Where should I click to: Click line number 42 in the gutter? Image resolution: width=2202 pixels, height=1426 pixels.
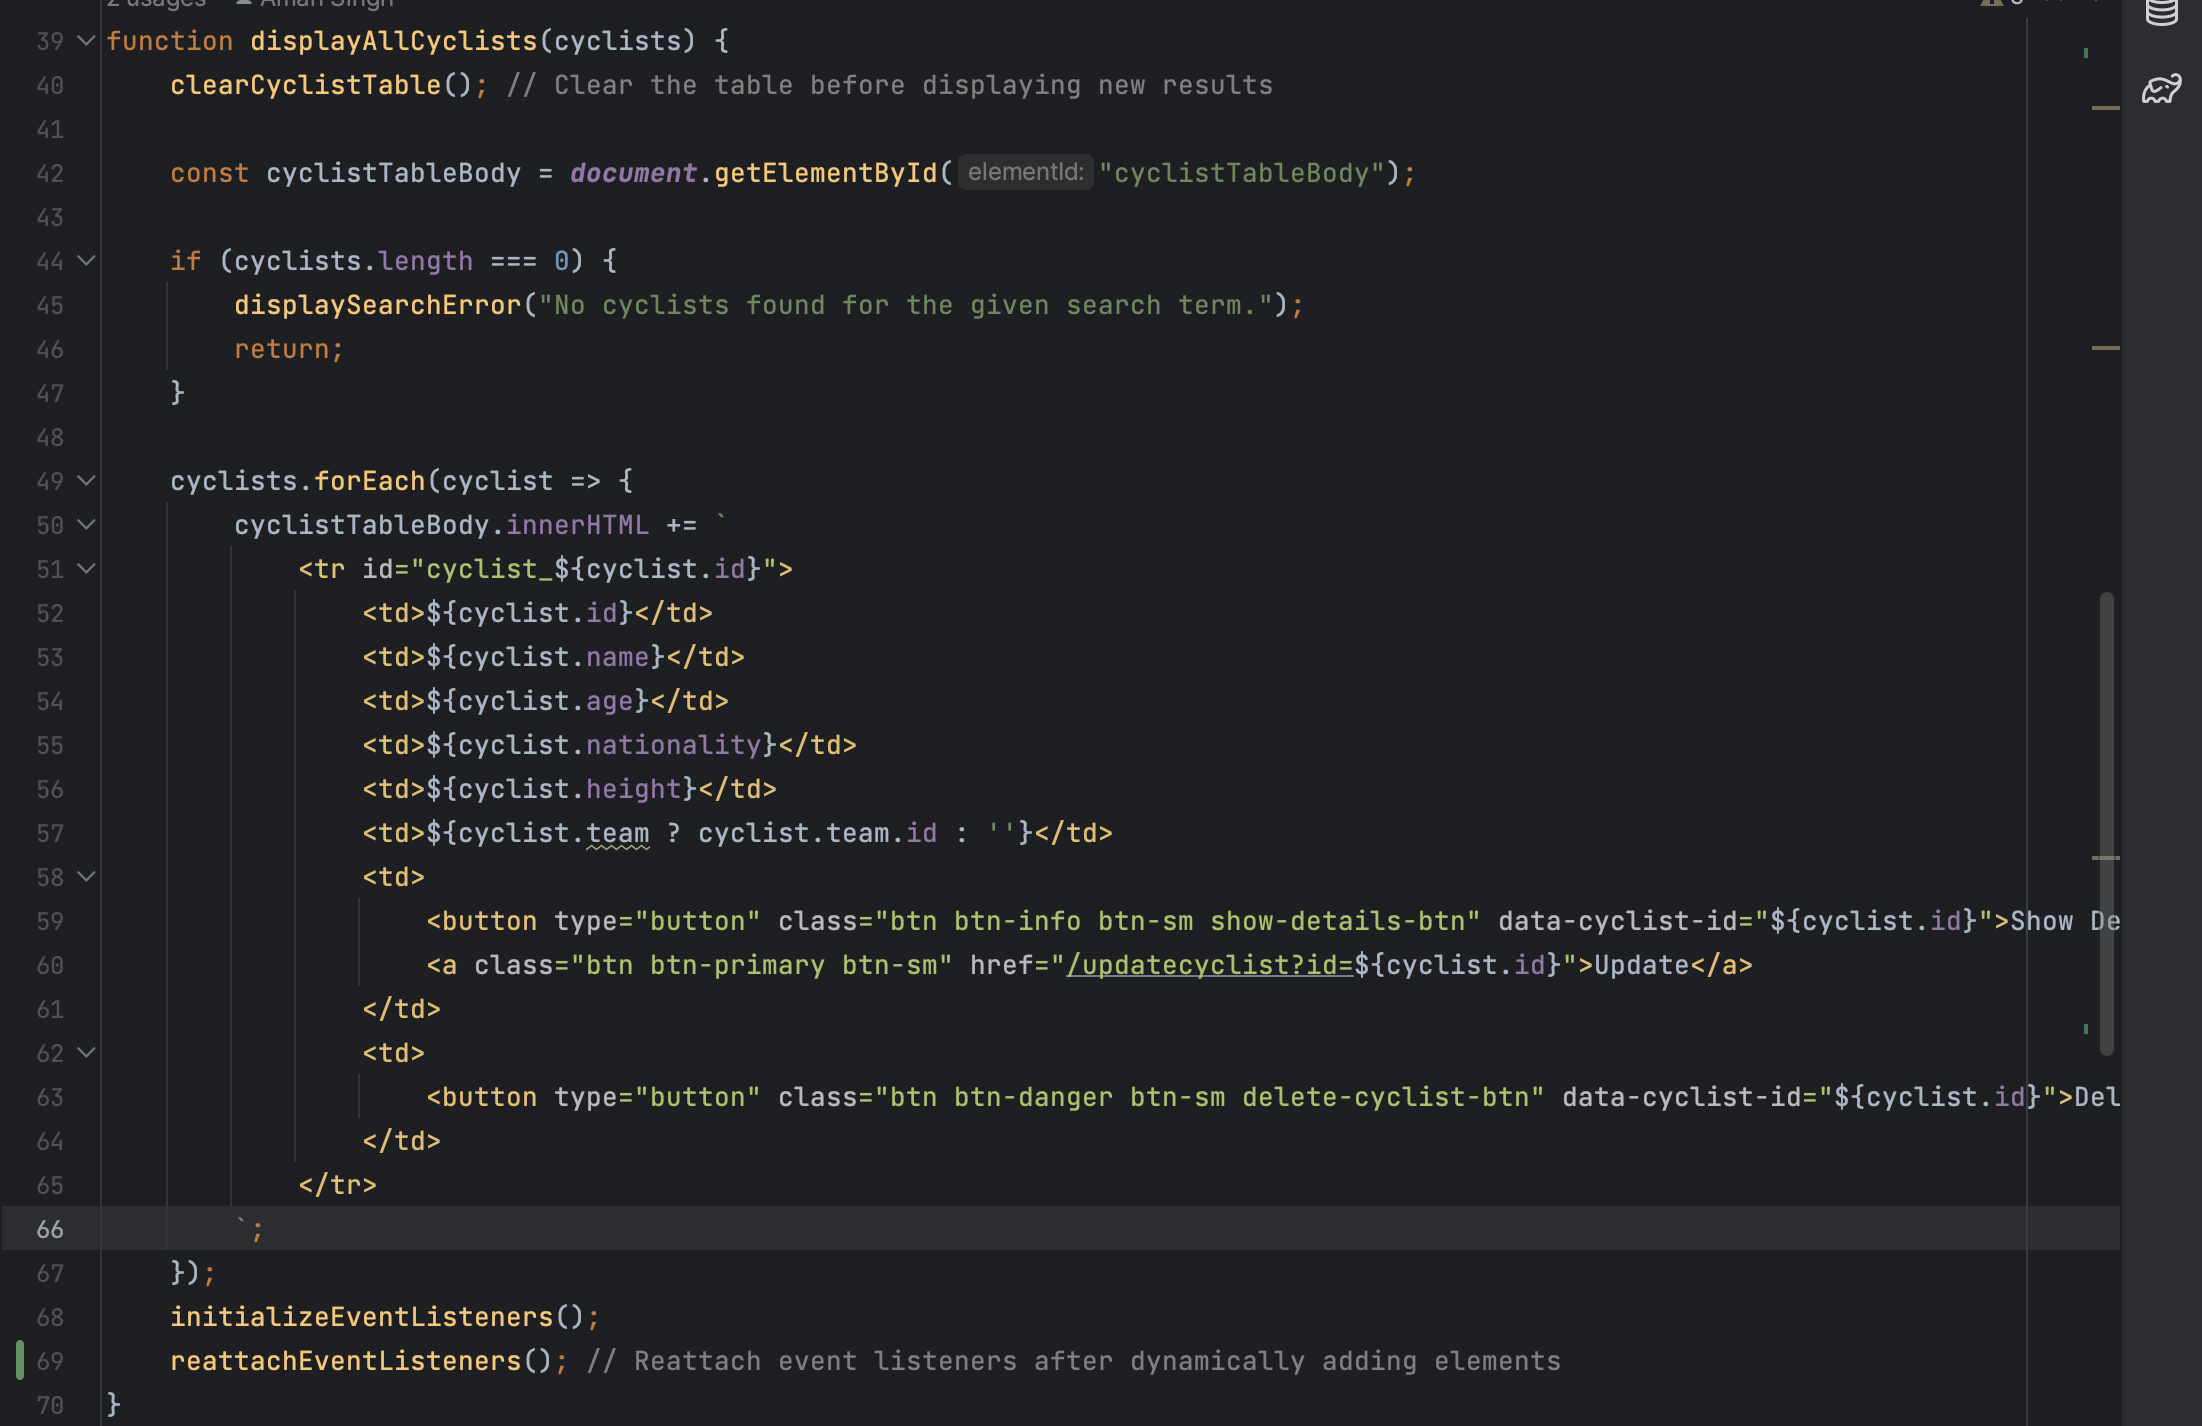pyautogui.click(x=50, y=173)
